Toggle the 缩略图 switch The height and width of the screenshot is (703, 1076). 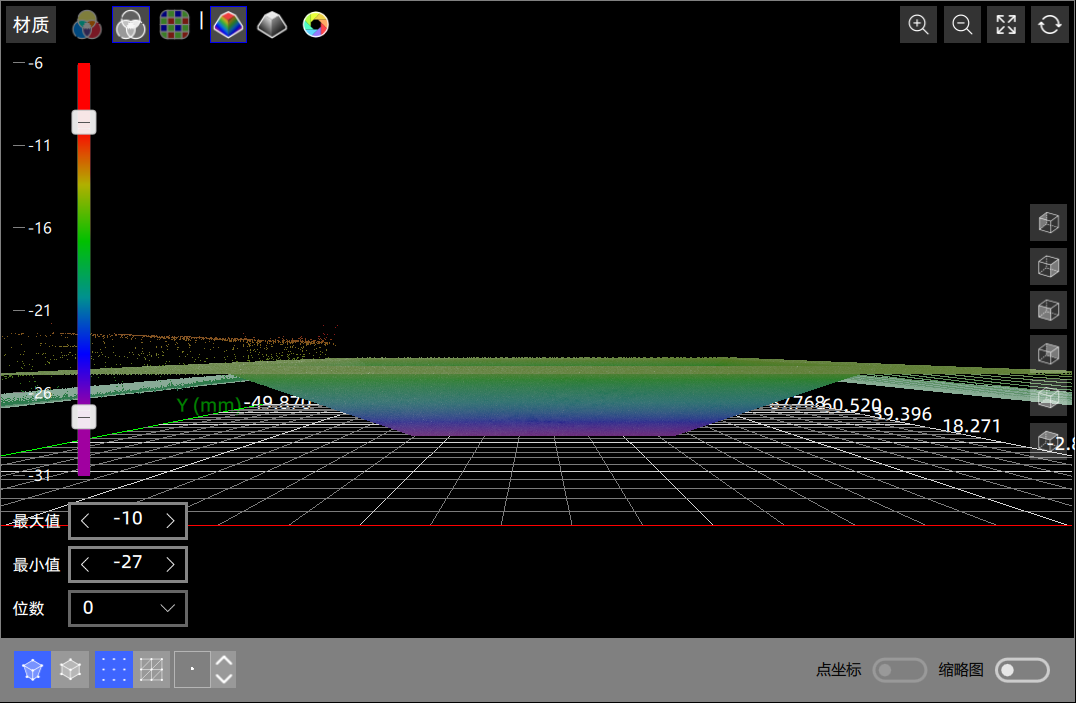coord(1021,670)
